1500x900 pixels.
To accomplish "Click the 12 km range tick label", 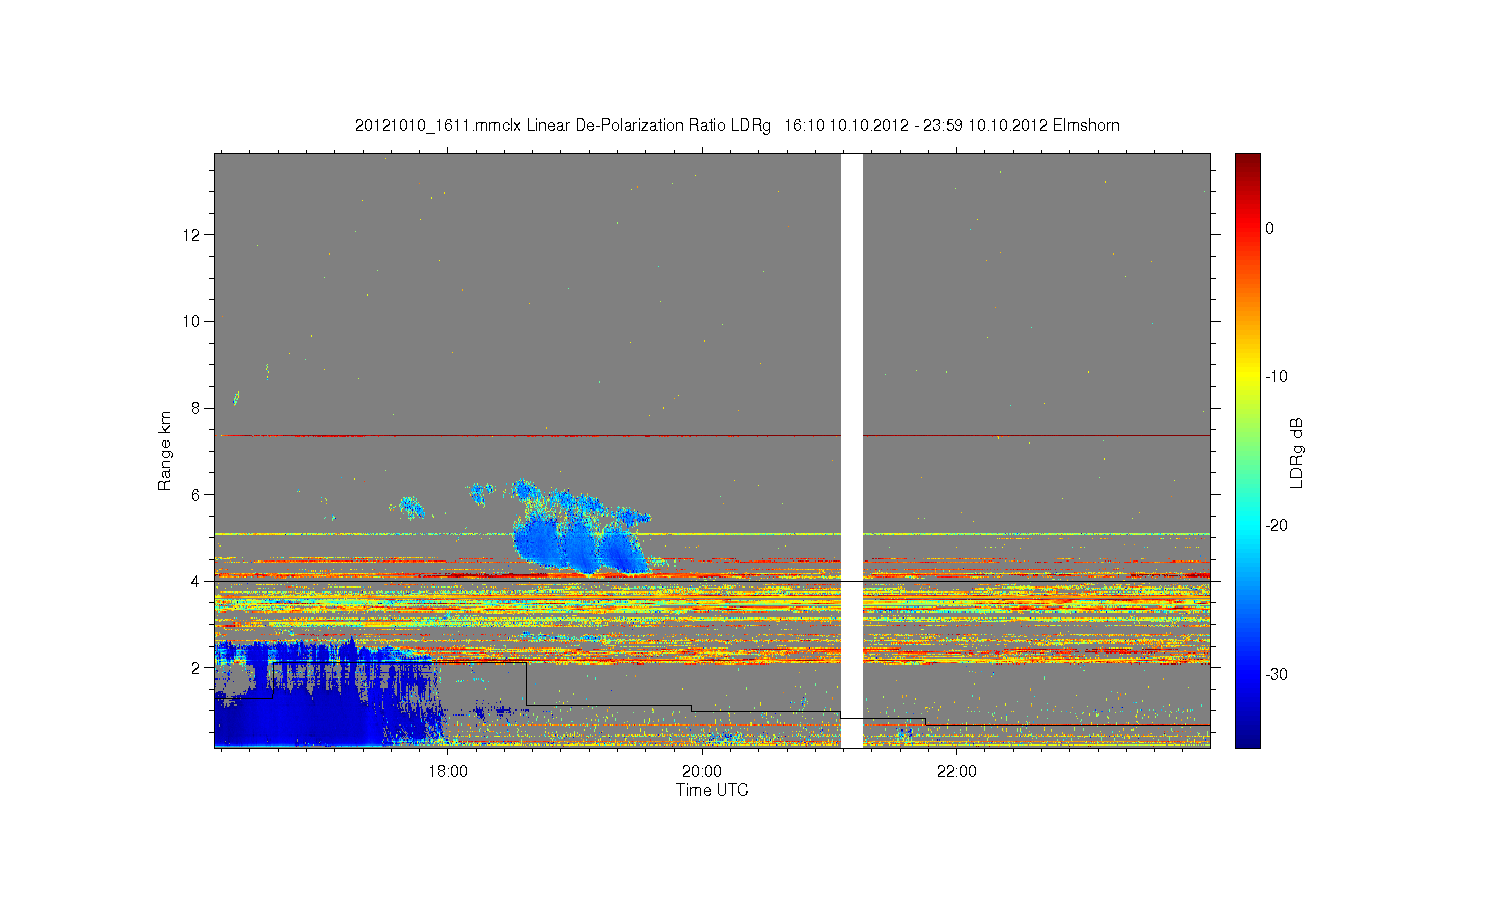I will tap(193, 235).
